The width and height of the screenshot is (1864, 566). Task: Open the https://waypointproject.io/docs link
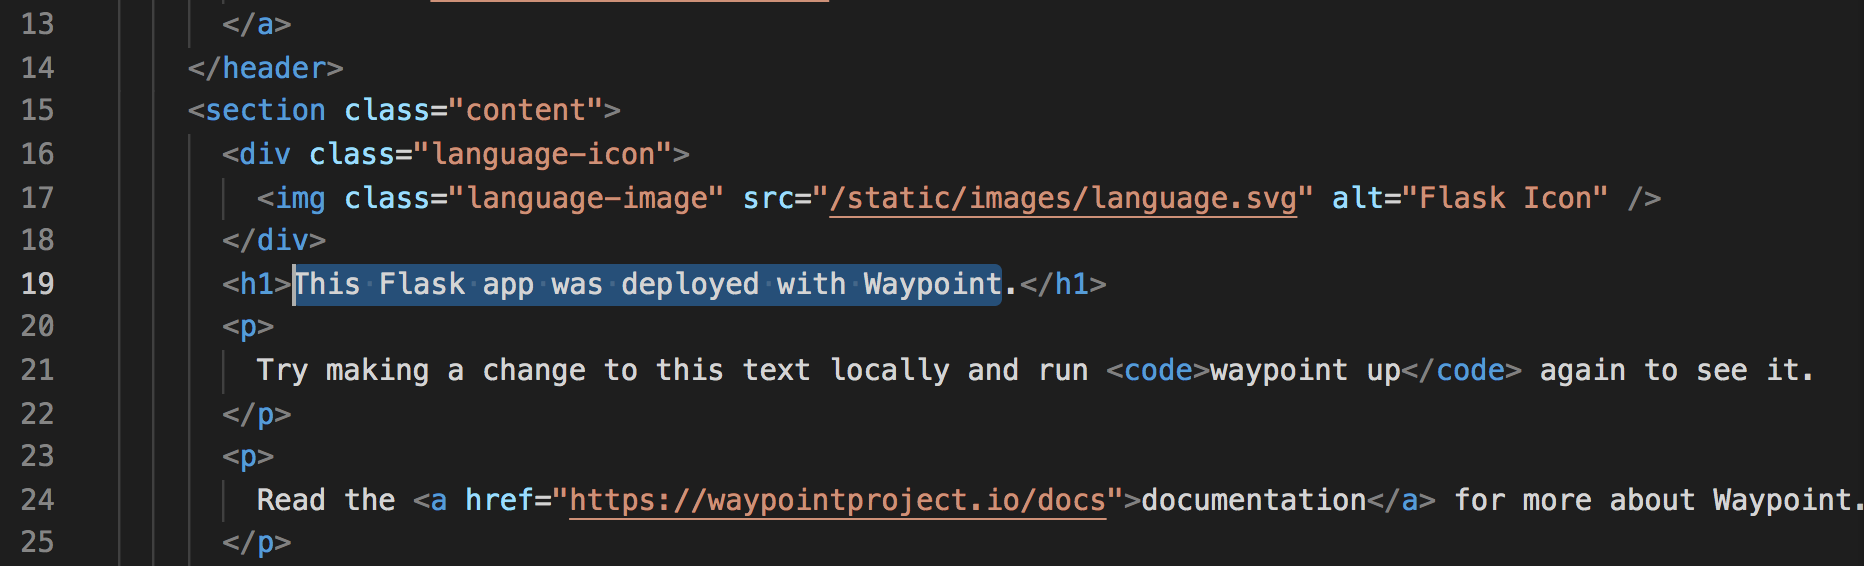pyautogui.click(x=838, y=500)
